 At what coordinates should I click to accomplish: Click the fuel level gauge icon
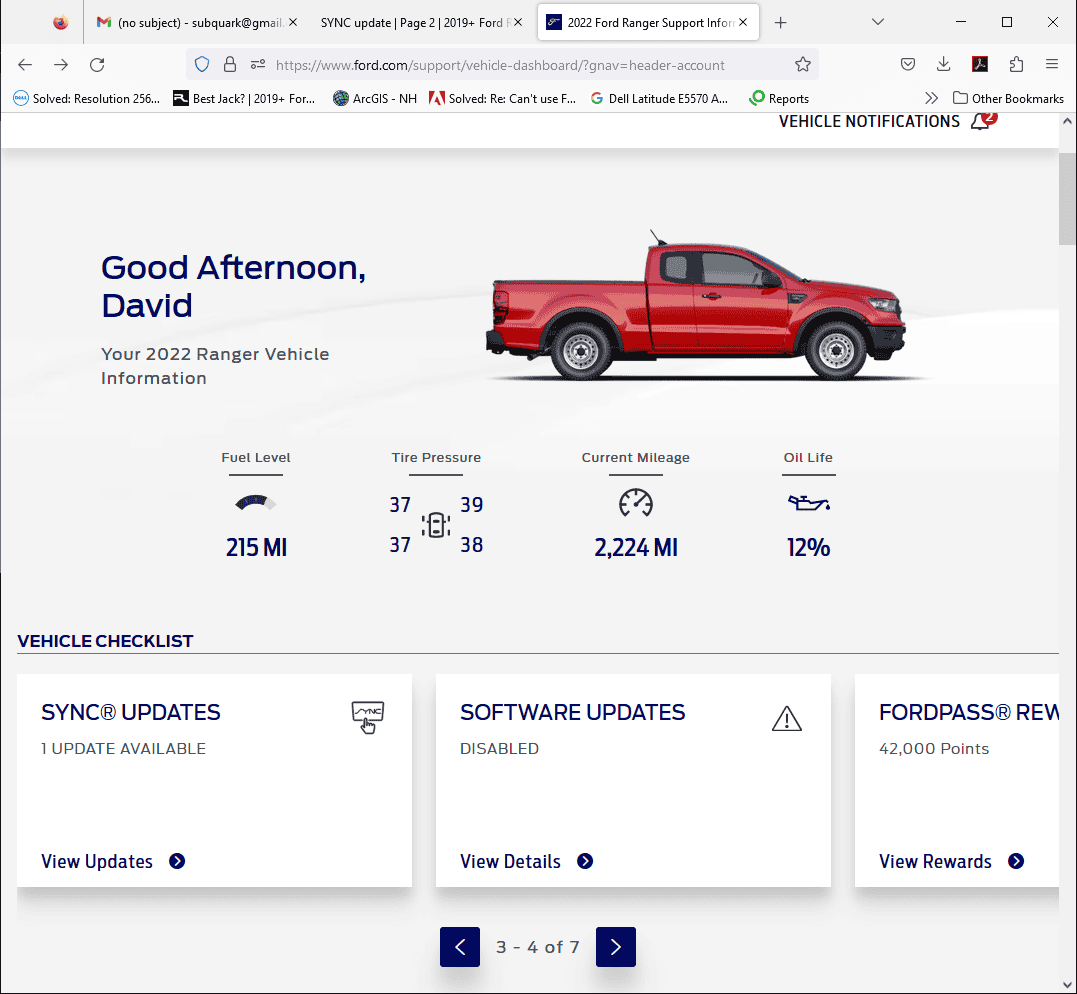256,503
